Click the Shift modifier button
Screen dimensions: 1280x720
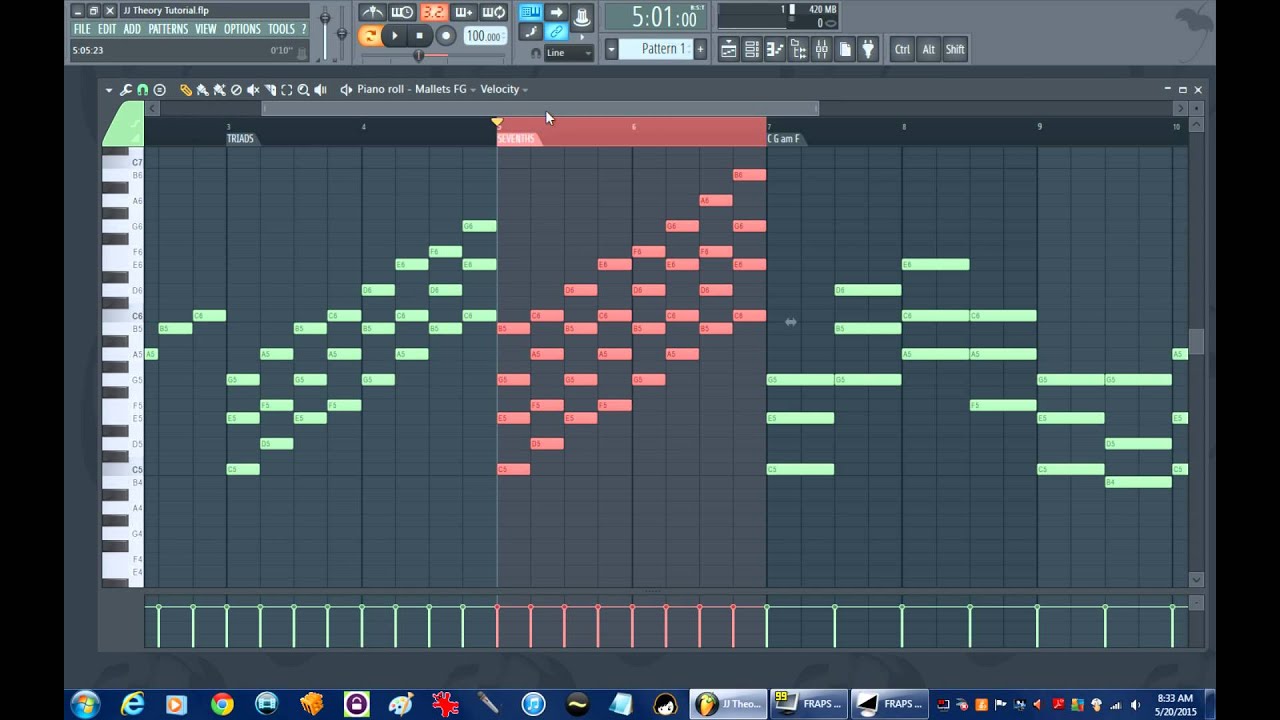[955, 49]
